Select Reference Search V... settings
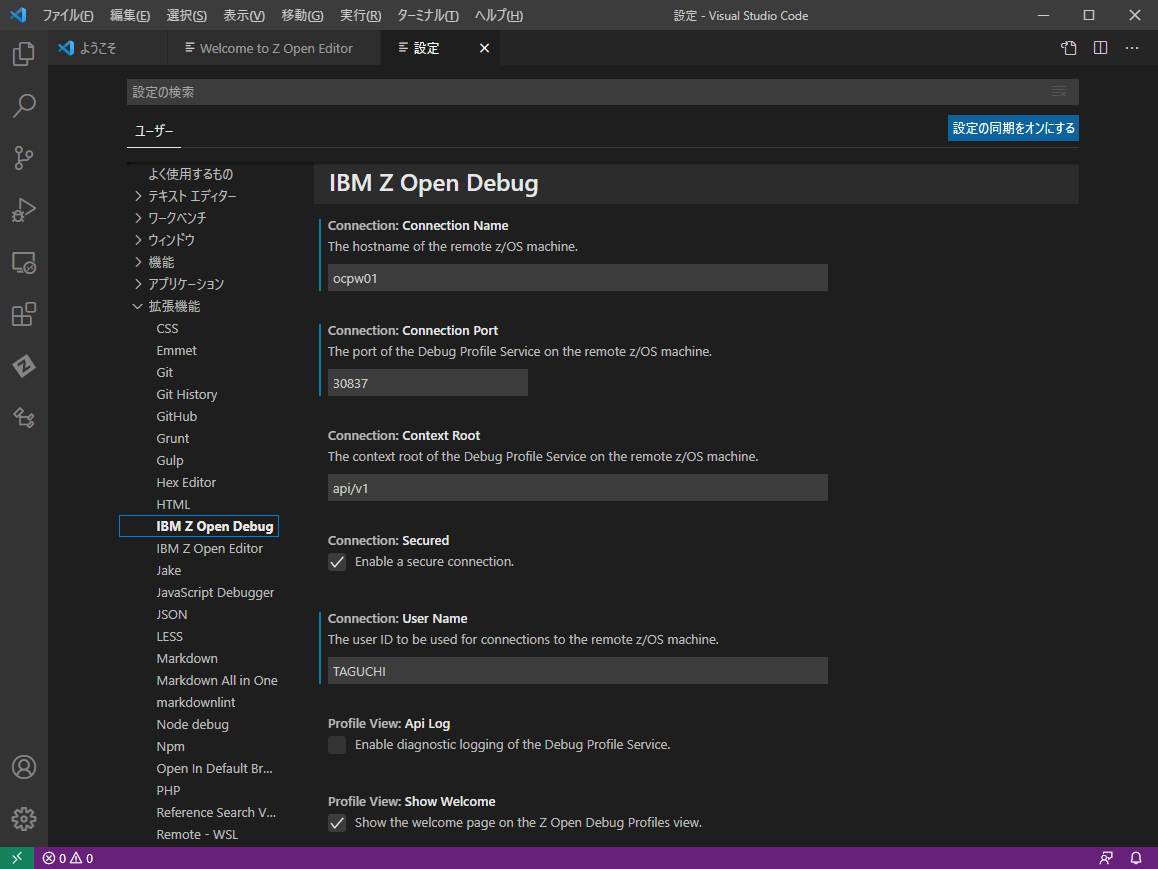This screenshot has width=1158, height=869. click(216, 813)
